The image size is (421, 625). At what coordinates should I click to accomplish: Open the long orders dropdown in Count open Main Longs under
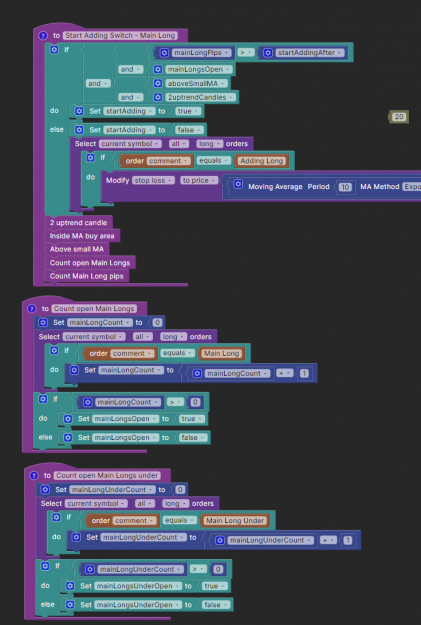(x=175, y=503)
